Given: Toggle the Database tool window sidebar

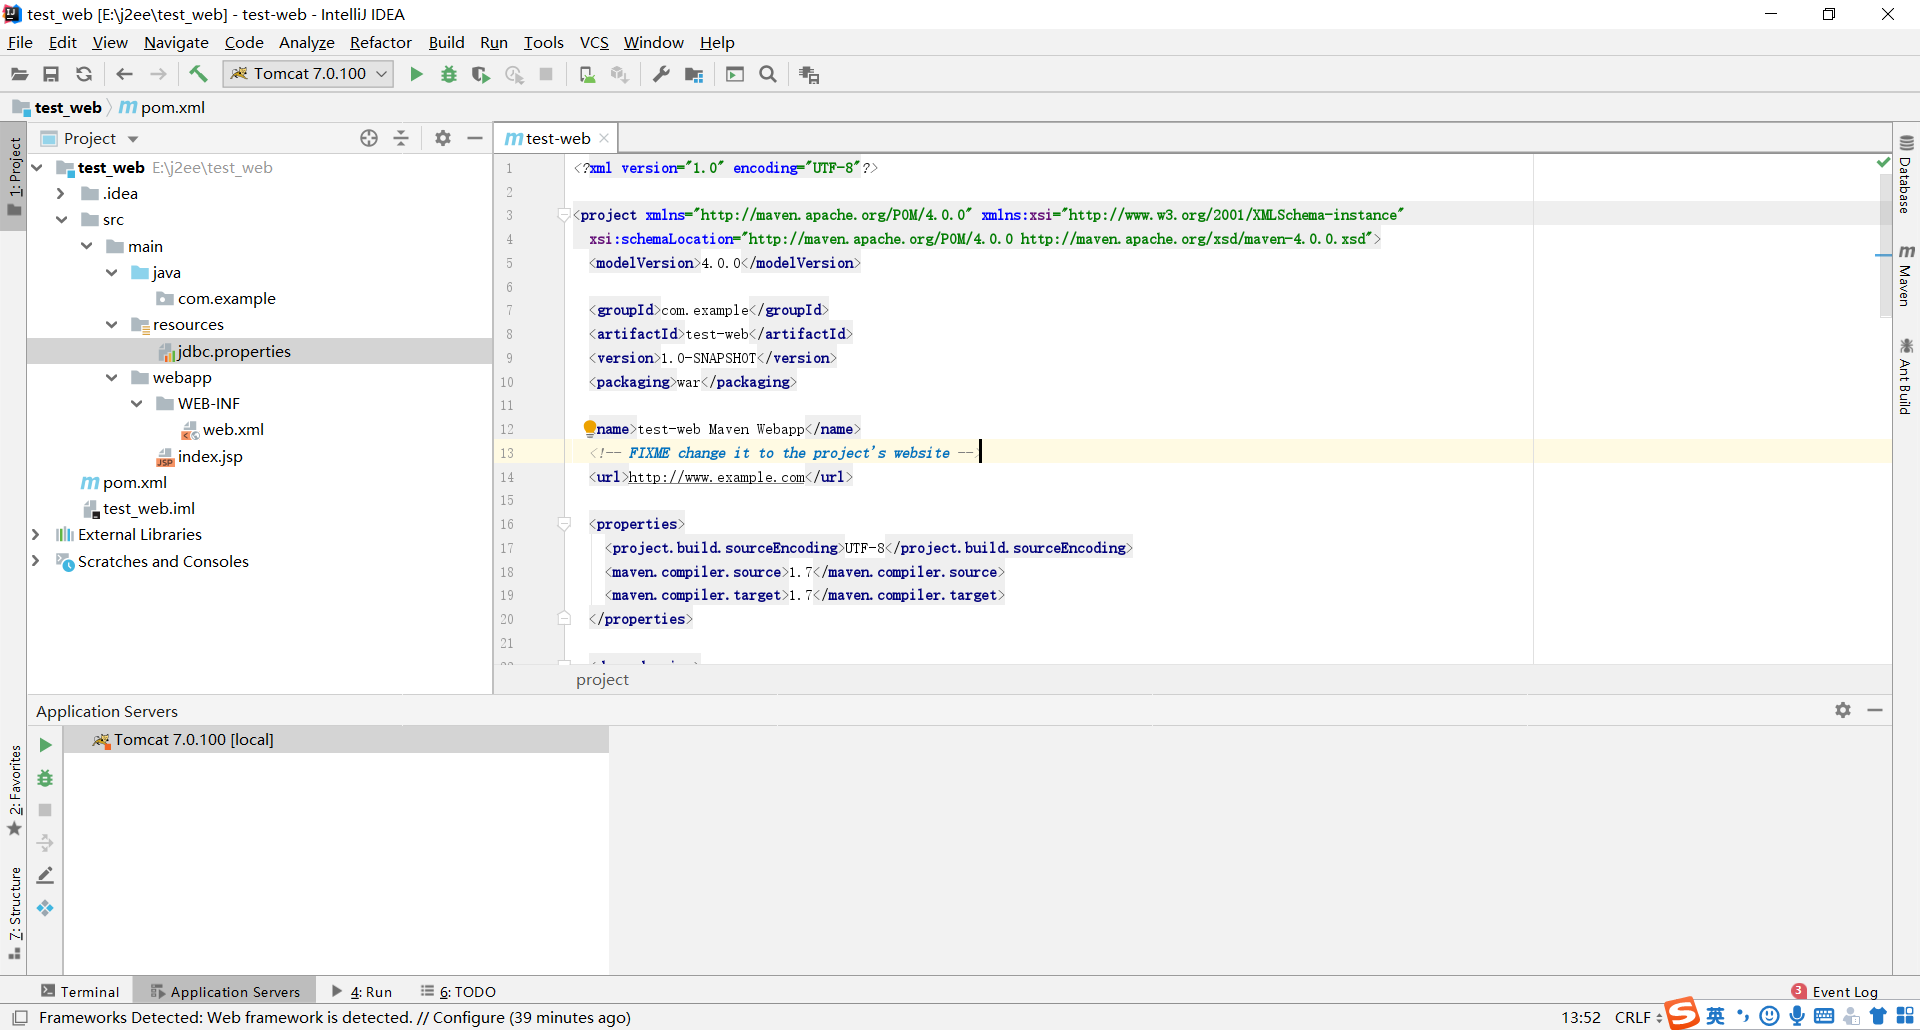Looking at the screenshot, I should (x=1906, y=176).
